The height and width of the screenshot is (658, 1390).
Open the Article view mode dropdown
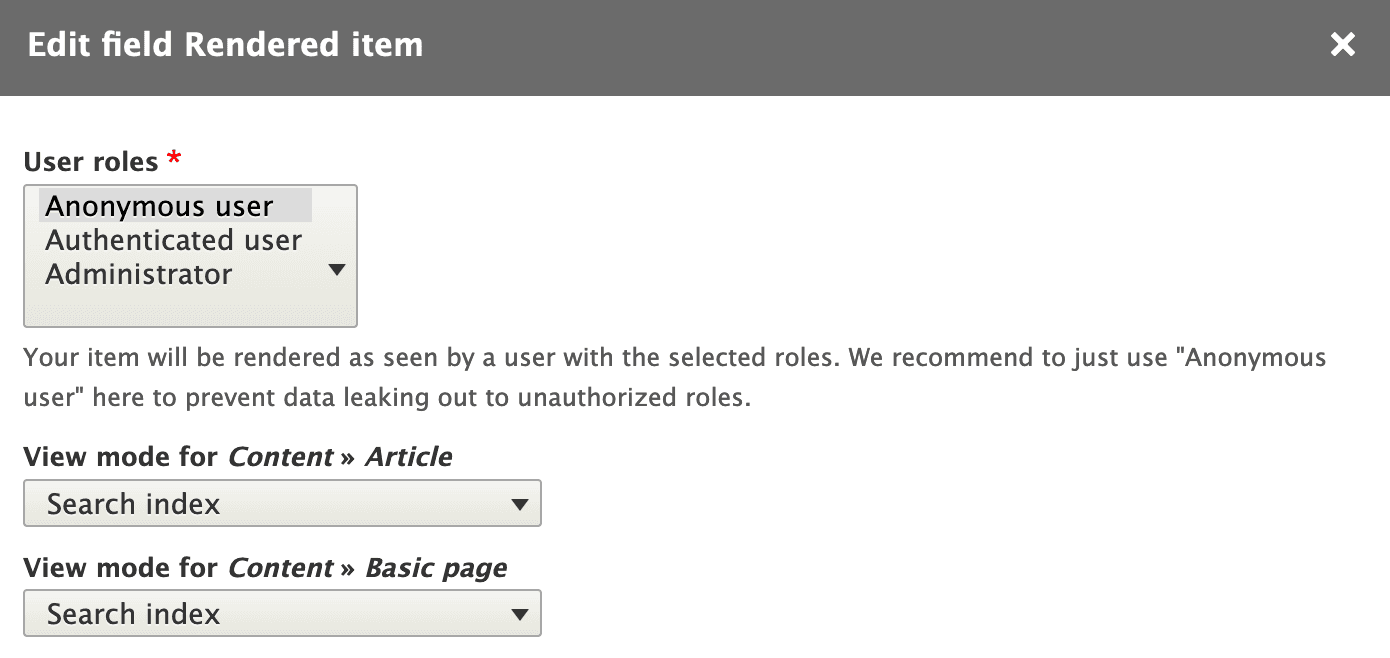[282, 503]
